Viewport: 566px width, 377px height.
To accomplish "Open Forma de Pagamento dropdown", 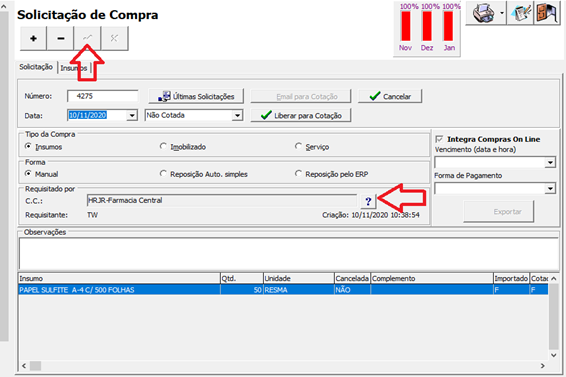I will point(550,188).
